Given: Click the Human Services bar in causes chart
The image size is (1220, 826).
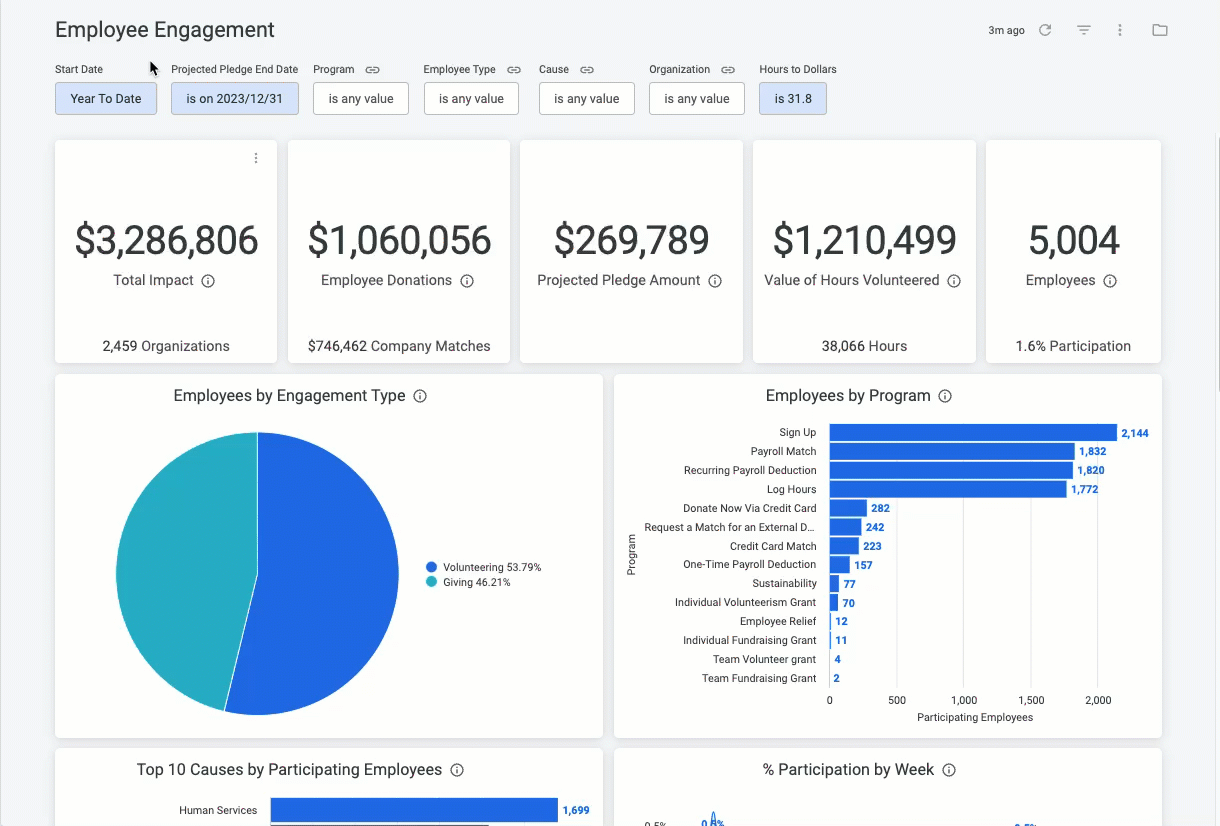Looking at the screenshot, I should [414, 810].
